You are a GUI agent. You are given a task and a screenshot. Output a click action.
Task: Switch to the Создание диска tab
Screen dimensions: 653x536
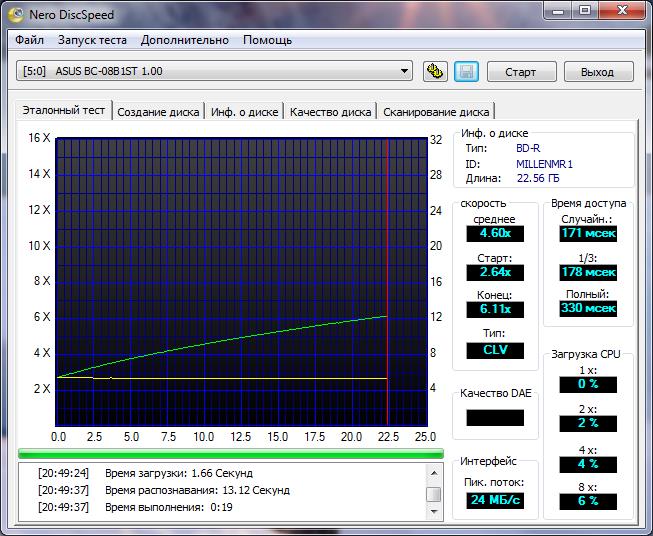click(x=158, y=112)
